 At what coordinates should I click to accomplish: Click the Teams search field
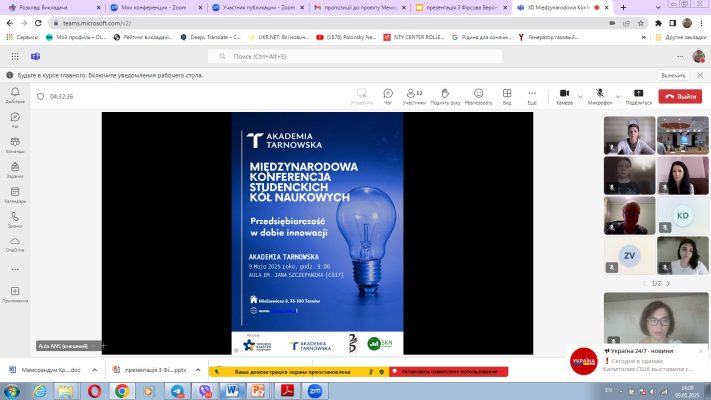(355, 56)
